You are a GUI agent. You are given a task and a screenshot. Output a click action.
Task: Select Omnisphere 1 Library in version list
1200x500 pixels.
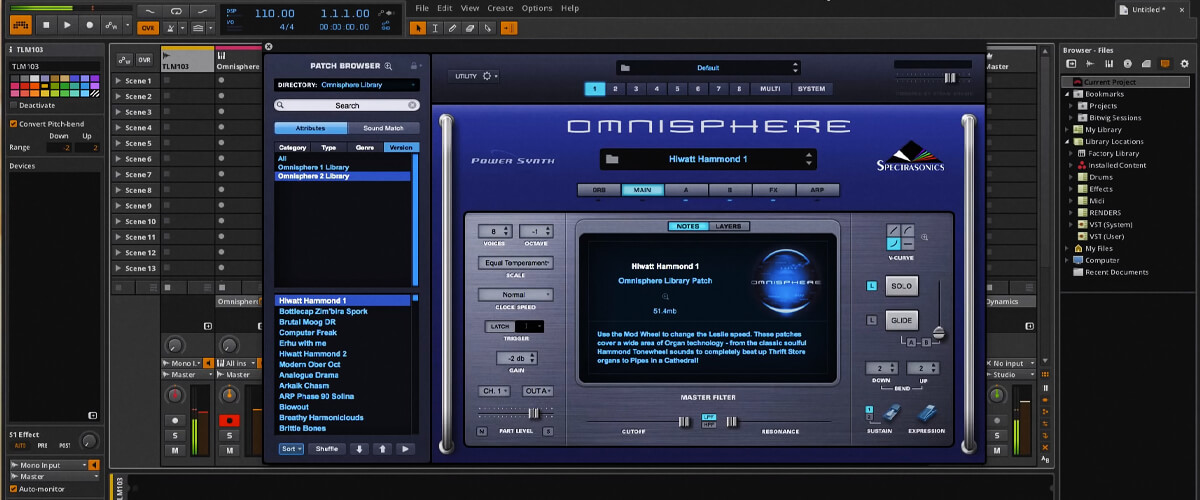pos(313,167)
